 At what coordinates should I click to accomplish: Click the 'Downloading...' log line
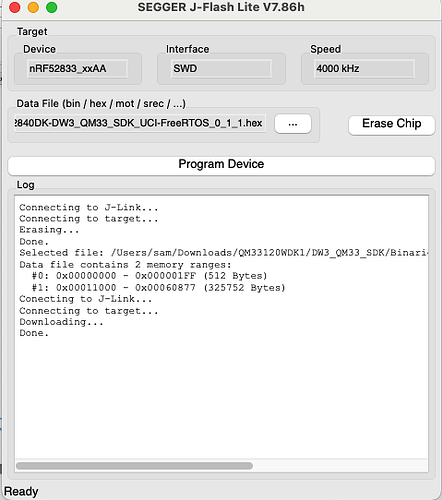pos(61,322)
